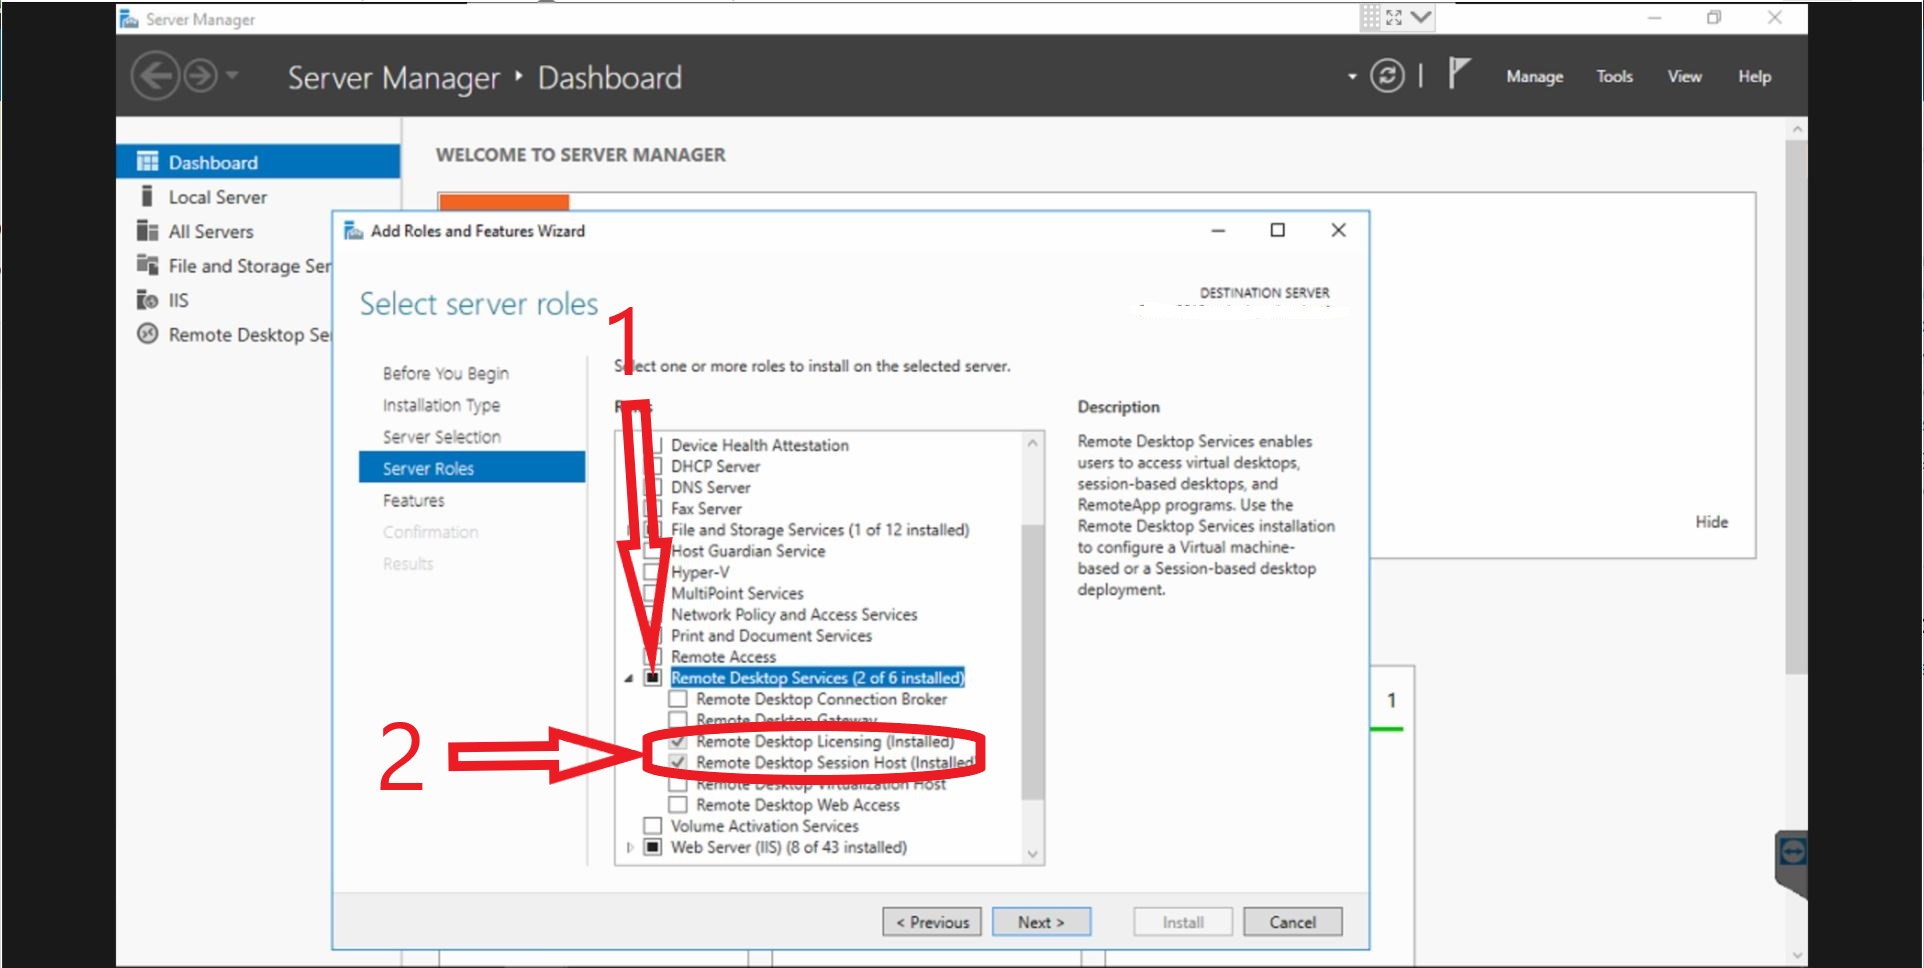1924x968 pixels.
Task: Go to the Installation Type step
Action: (x=441, y=405)
